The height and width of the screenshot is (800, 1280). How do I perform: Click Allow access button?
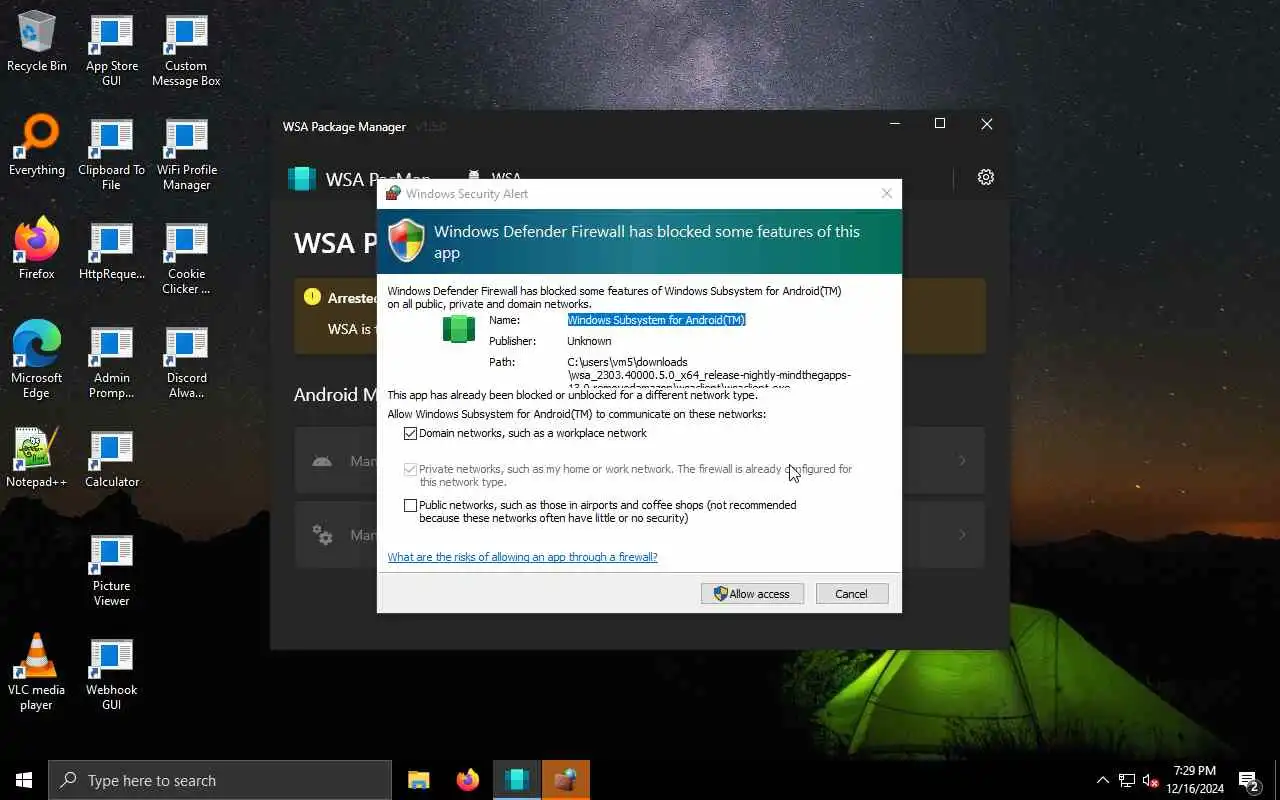(x=752, y=594)
